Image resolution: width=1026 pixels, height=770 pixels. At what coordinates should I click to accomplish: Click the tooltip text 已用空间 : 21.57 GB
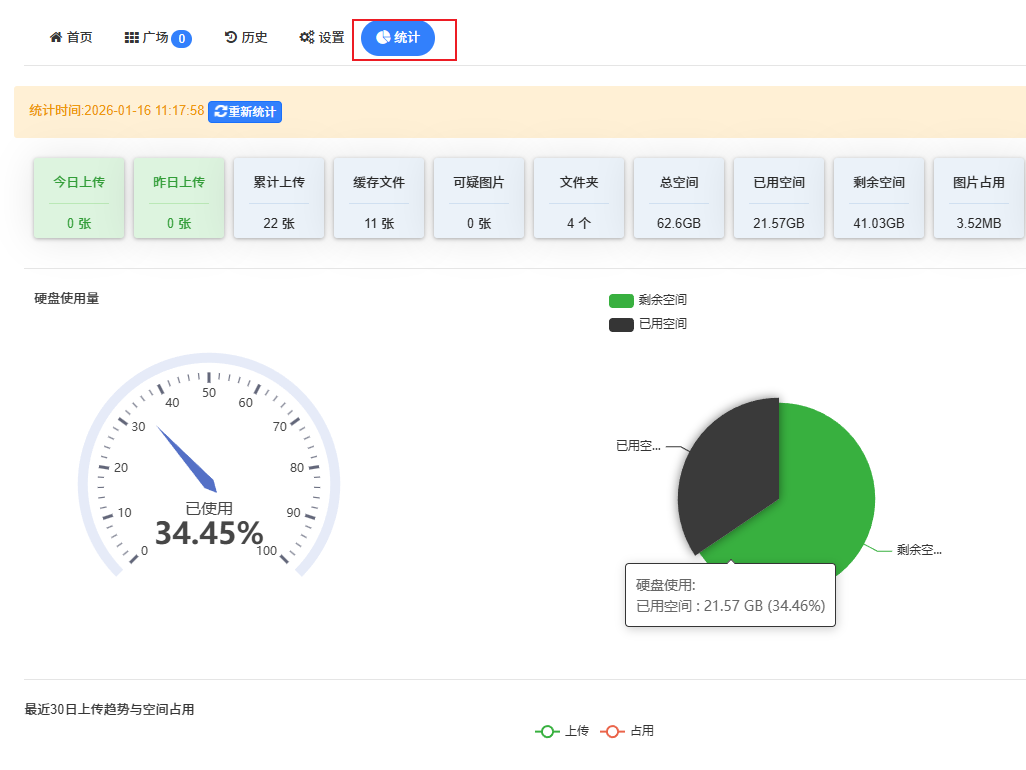[730, 606]
